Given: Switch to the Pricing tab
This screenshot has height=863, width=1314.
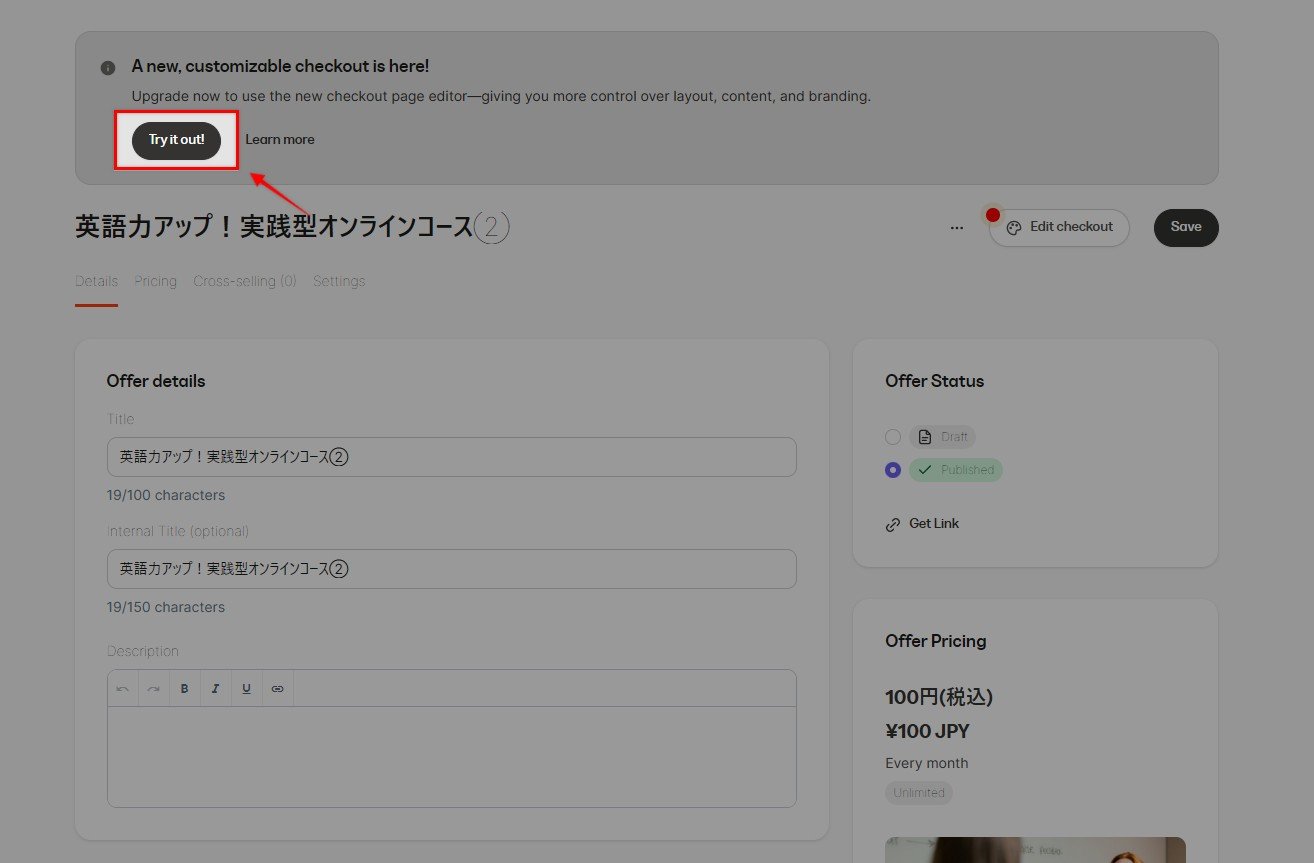Looking at the screenshot, I should point(155,281).
